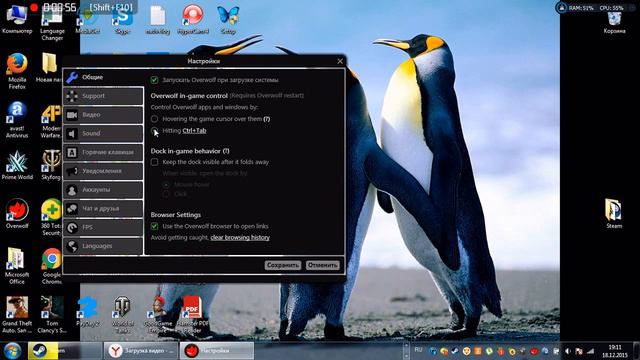Select the 360 Total Security desktop icon

coord(51,218)
